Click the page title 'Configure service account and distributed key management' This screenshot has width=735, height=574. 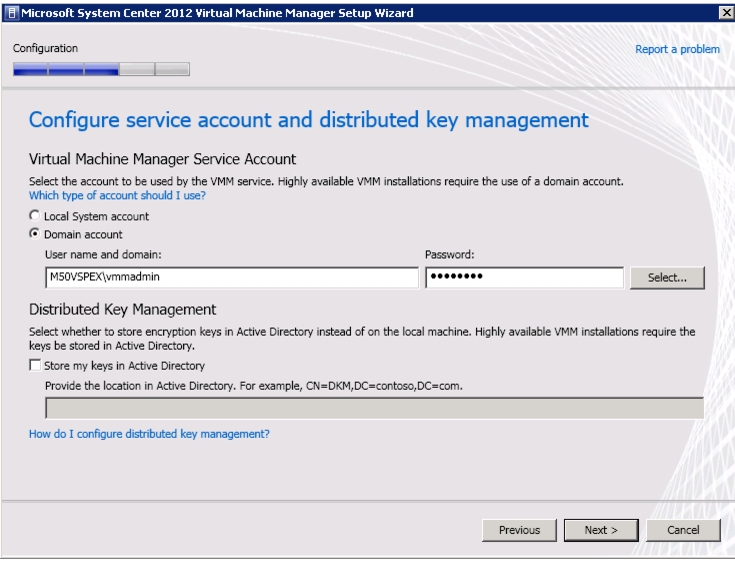click(x=308, y=120)
